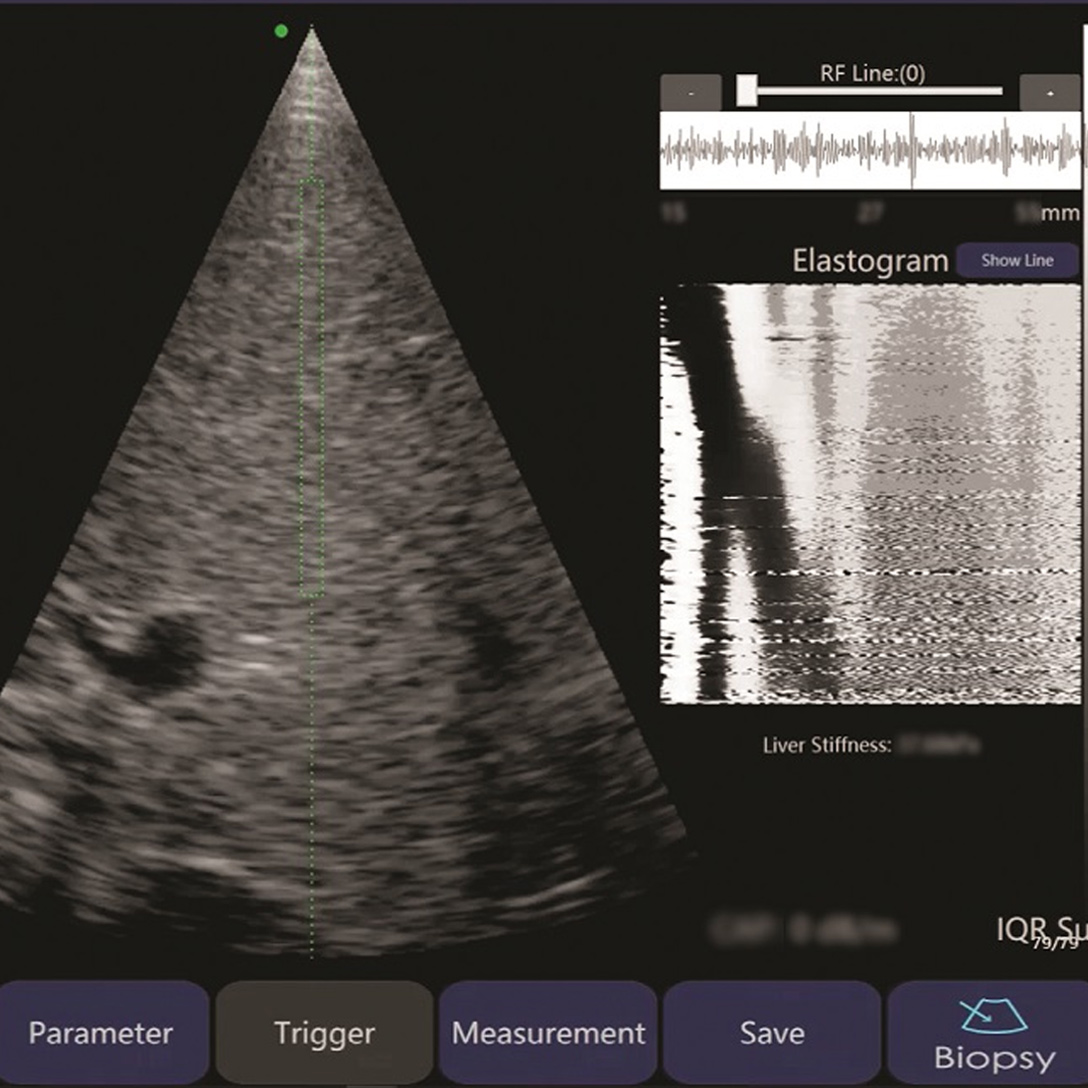Save the current scan

coord(772,1033)
